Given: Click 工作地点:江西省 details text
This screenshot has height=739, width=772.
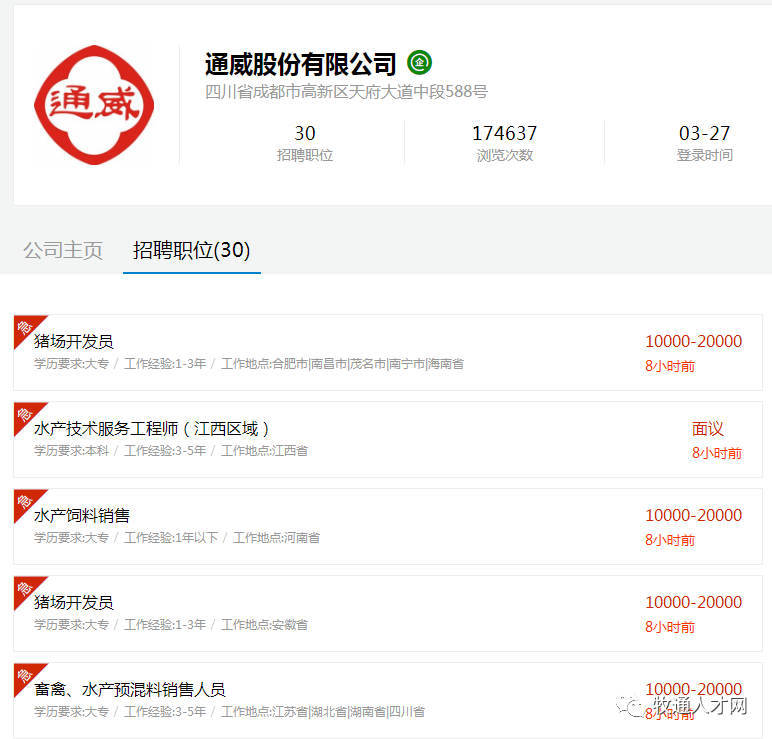Looking at the screenshot, I should pos(264,450).
